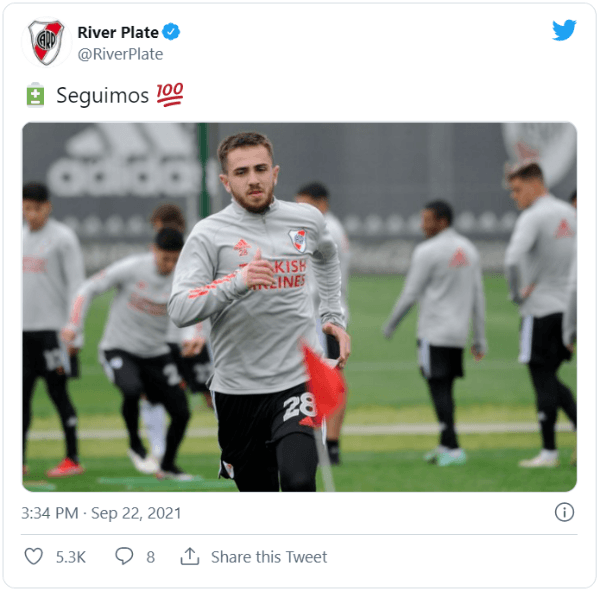The width and height of the screenshot is (600, 591).
Task: Click the red 100 emoji
Action: coord(170,95)
